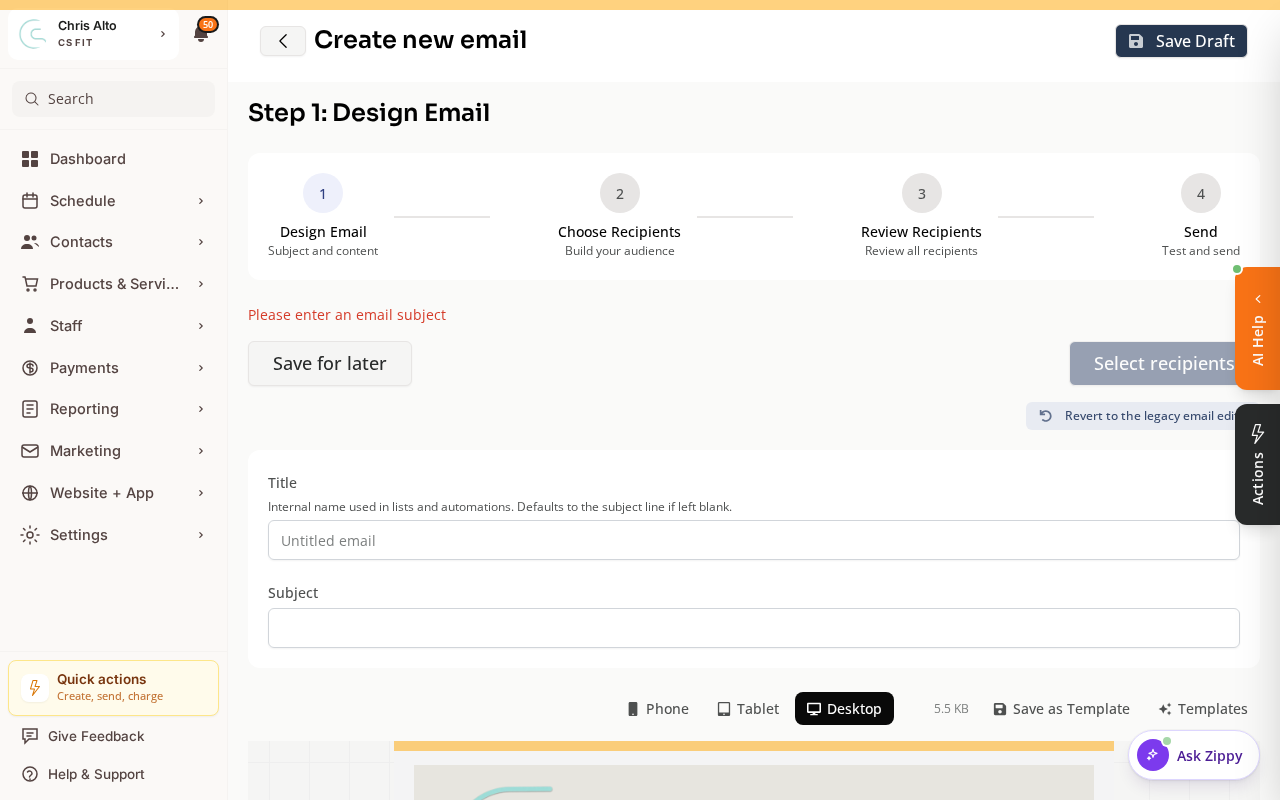Image resolution: width=1280 pixels, height=800 pixels.
Task: Click 'Please enter an email subject' message
Action: pos(347,315)
